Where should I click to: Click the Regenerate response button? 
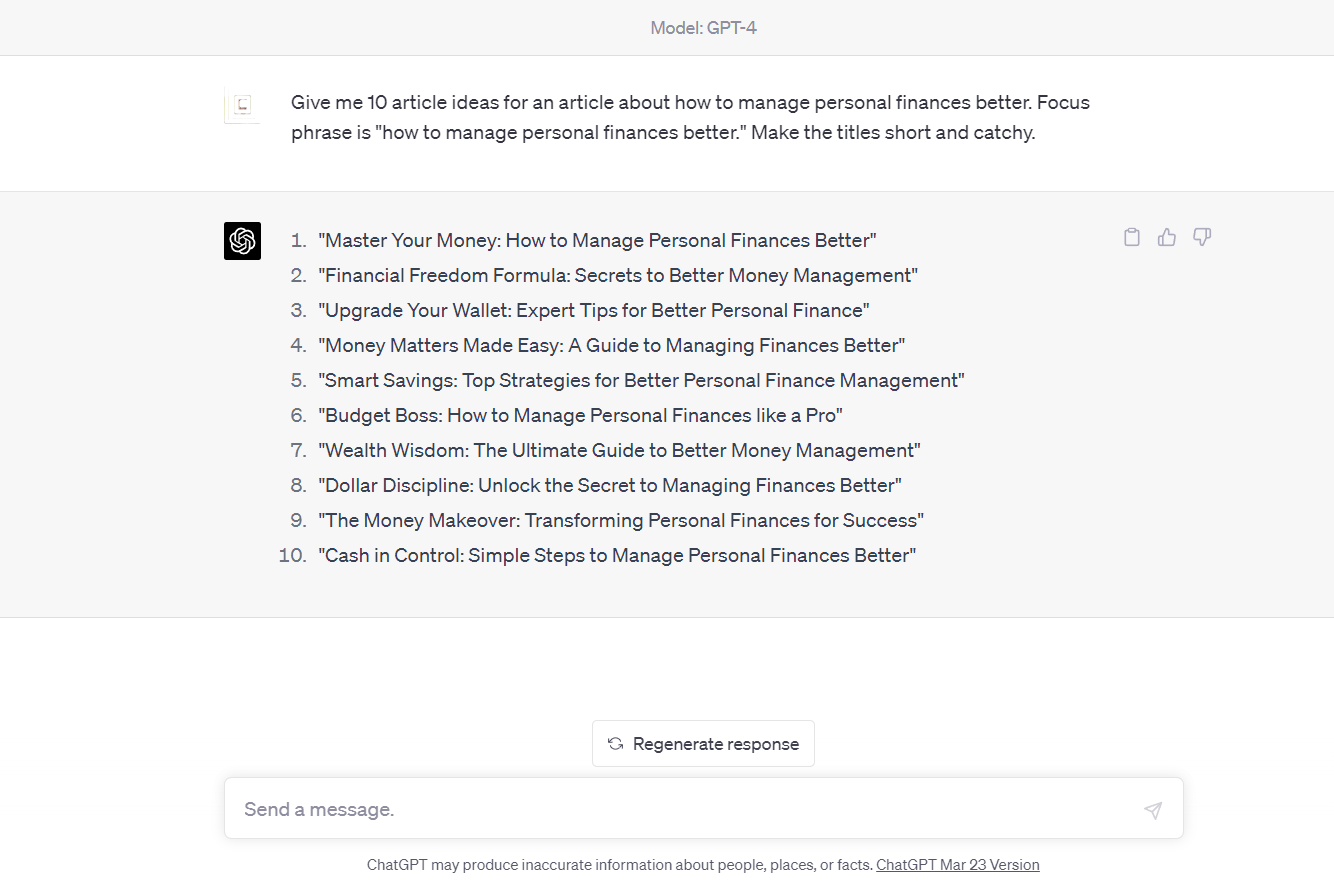(x=703, y=743)
